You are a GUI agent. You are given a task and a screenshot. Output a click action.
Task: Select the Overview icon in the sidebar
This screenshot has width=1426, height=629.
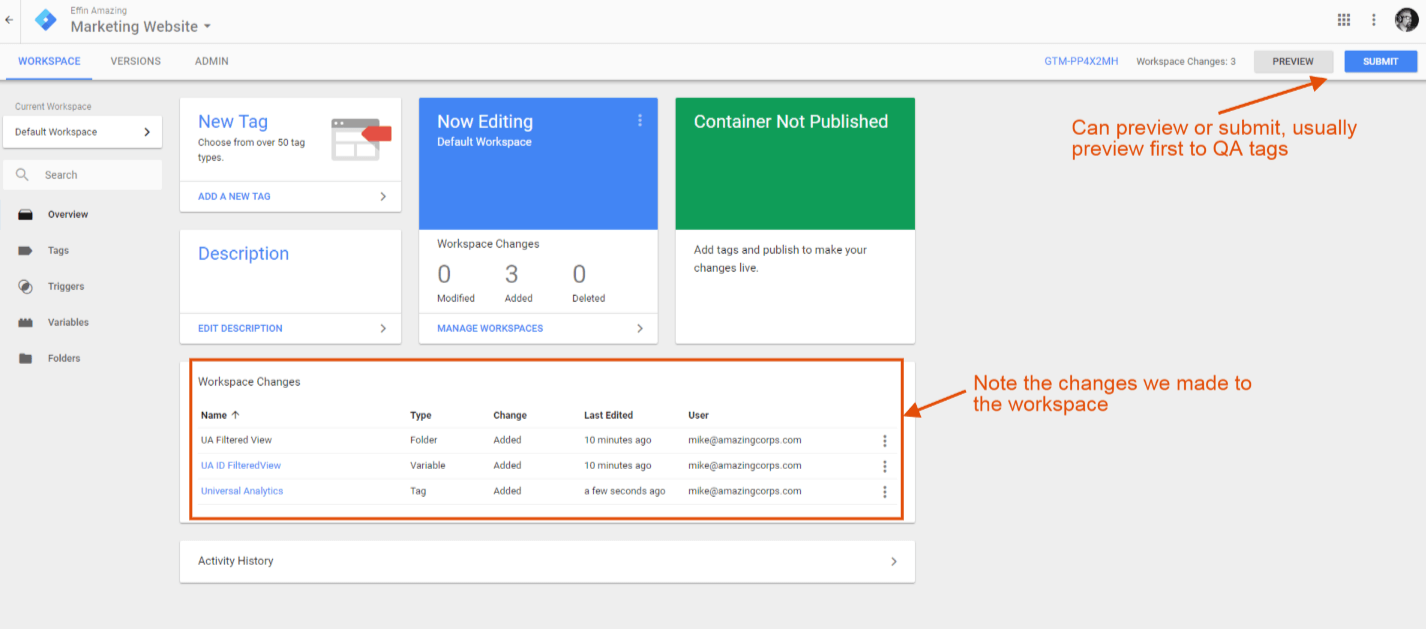(24, 214)
